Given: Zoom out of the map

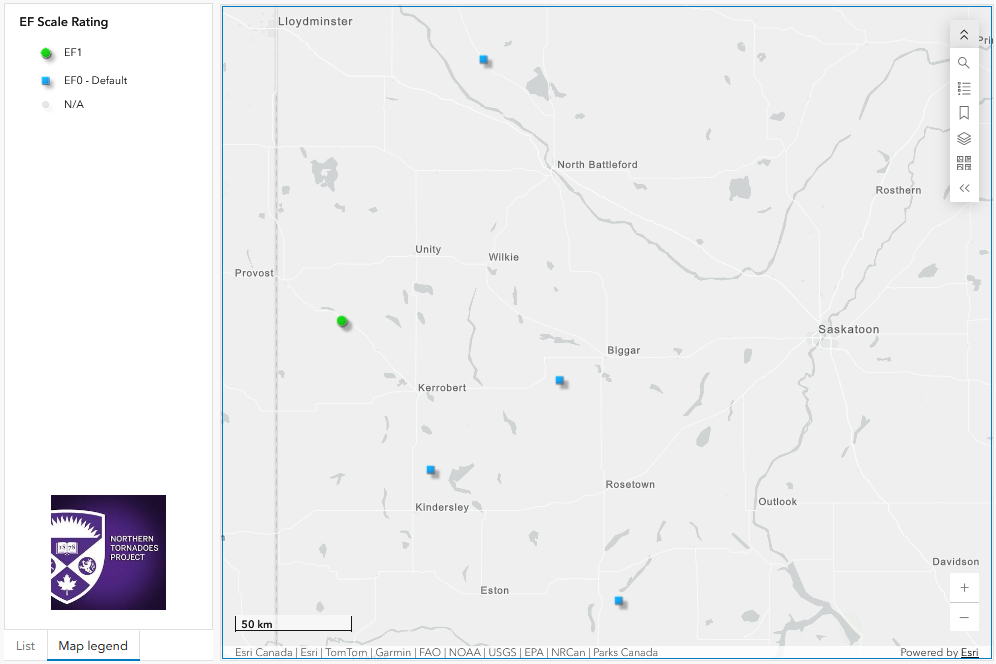Looking at the screenshot, I should coord(964,617).
